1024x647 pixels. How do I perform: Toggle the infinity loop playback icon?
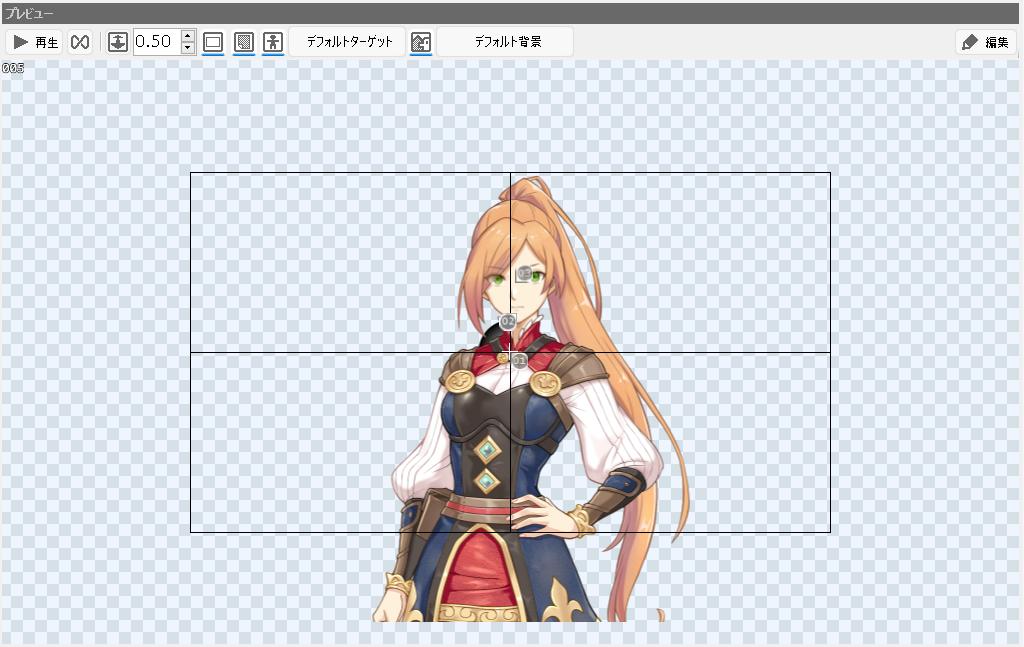[x=80, y=42]
